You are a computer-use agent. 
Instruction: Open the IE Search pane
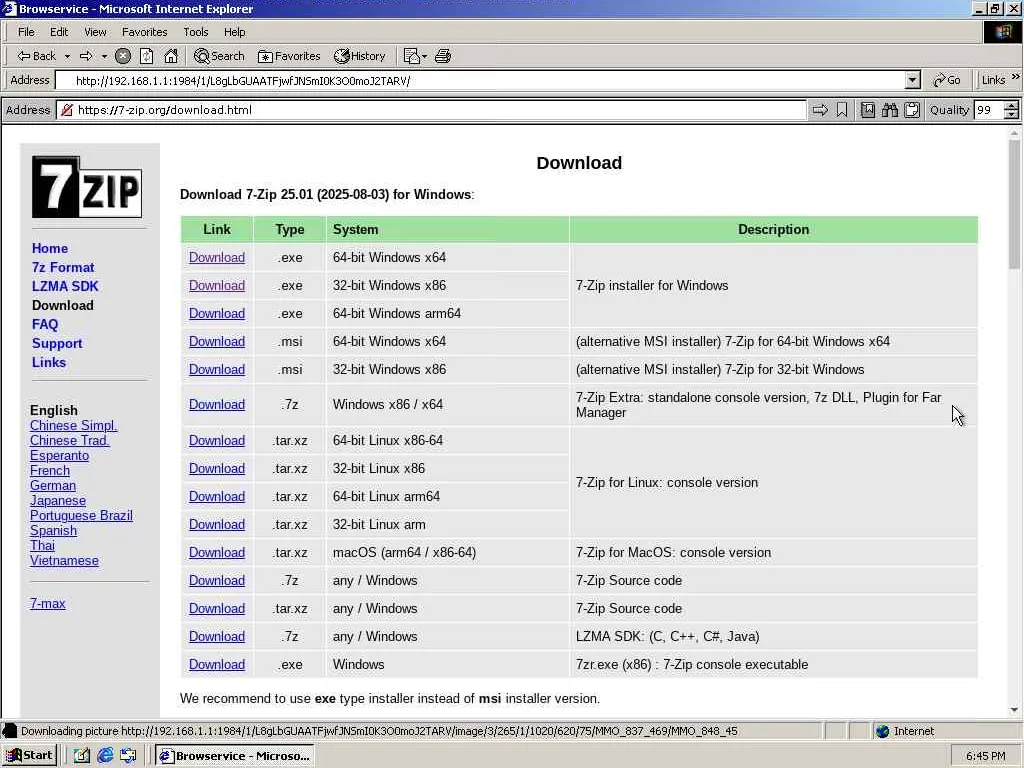[219, 56]
